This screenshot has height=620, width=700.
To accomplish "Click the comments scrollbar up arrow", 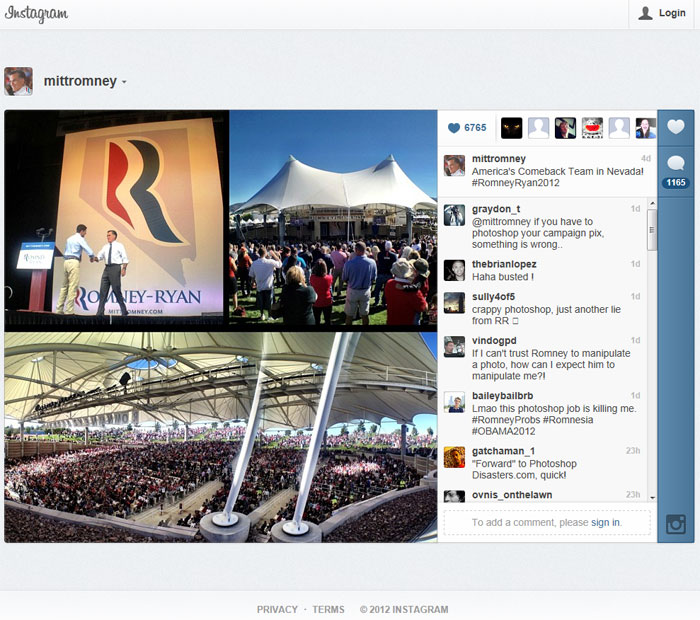I will tap(652, 204).
